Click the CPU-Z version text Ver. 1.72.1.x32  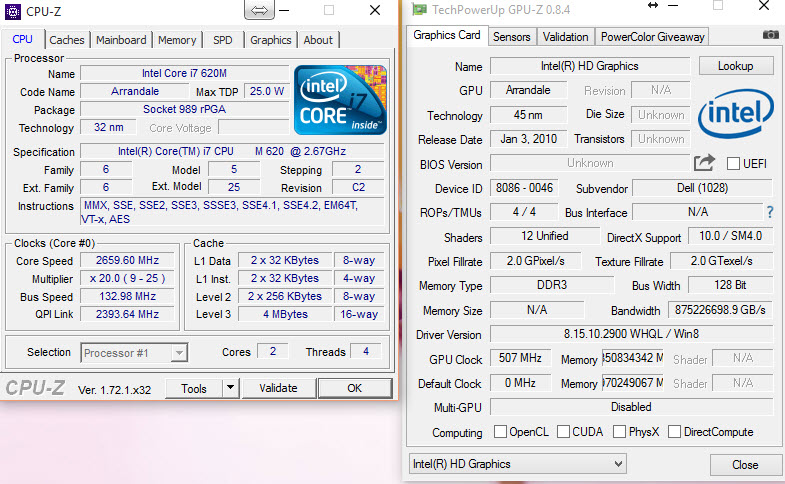click(x=114, y=390)
